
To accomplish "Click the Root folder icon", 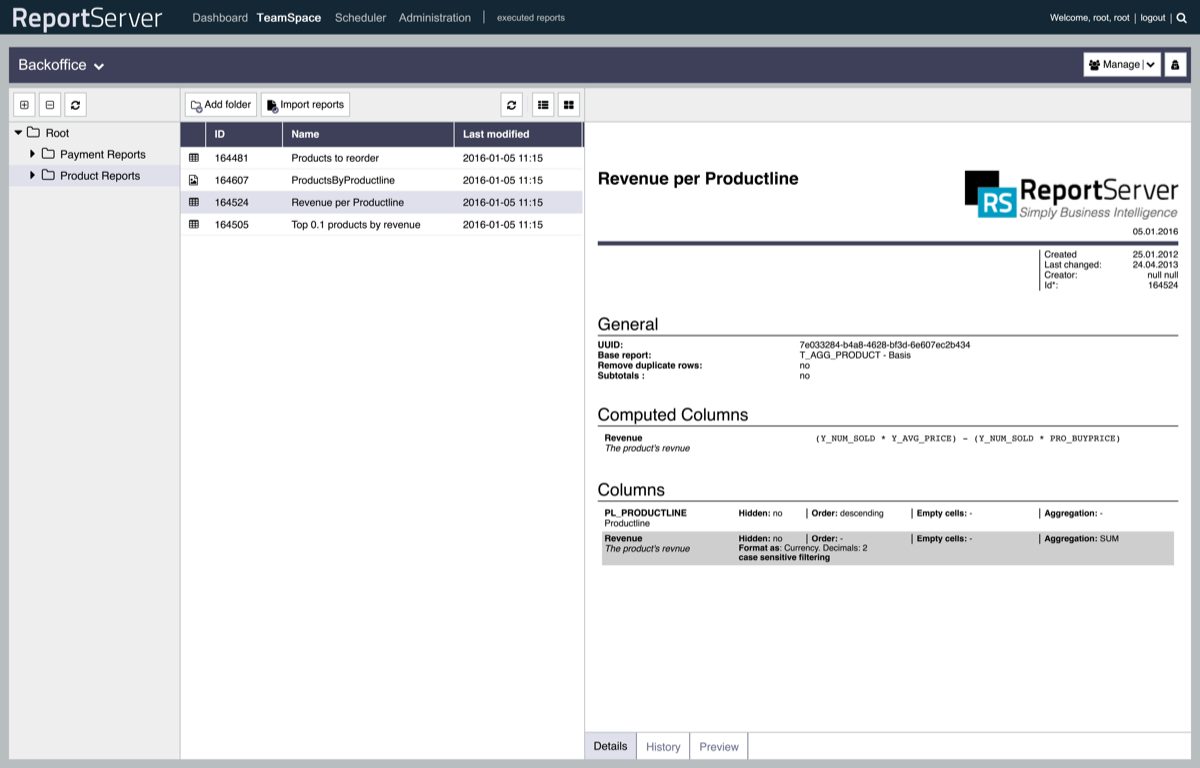I will pos(33,132).
